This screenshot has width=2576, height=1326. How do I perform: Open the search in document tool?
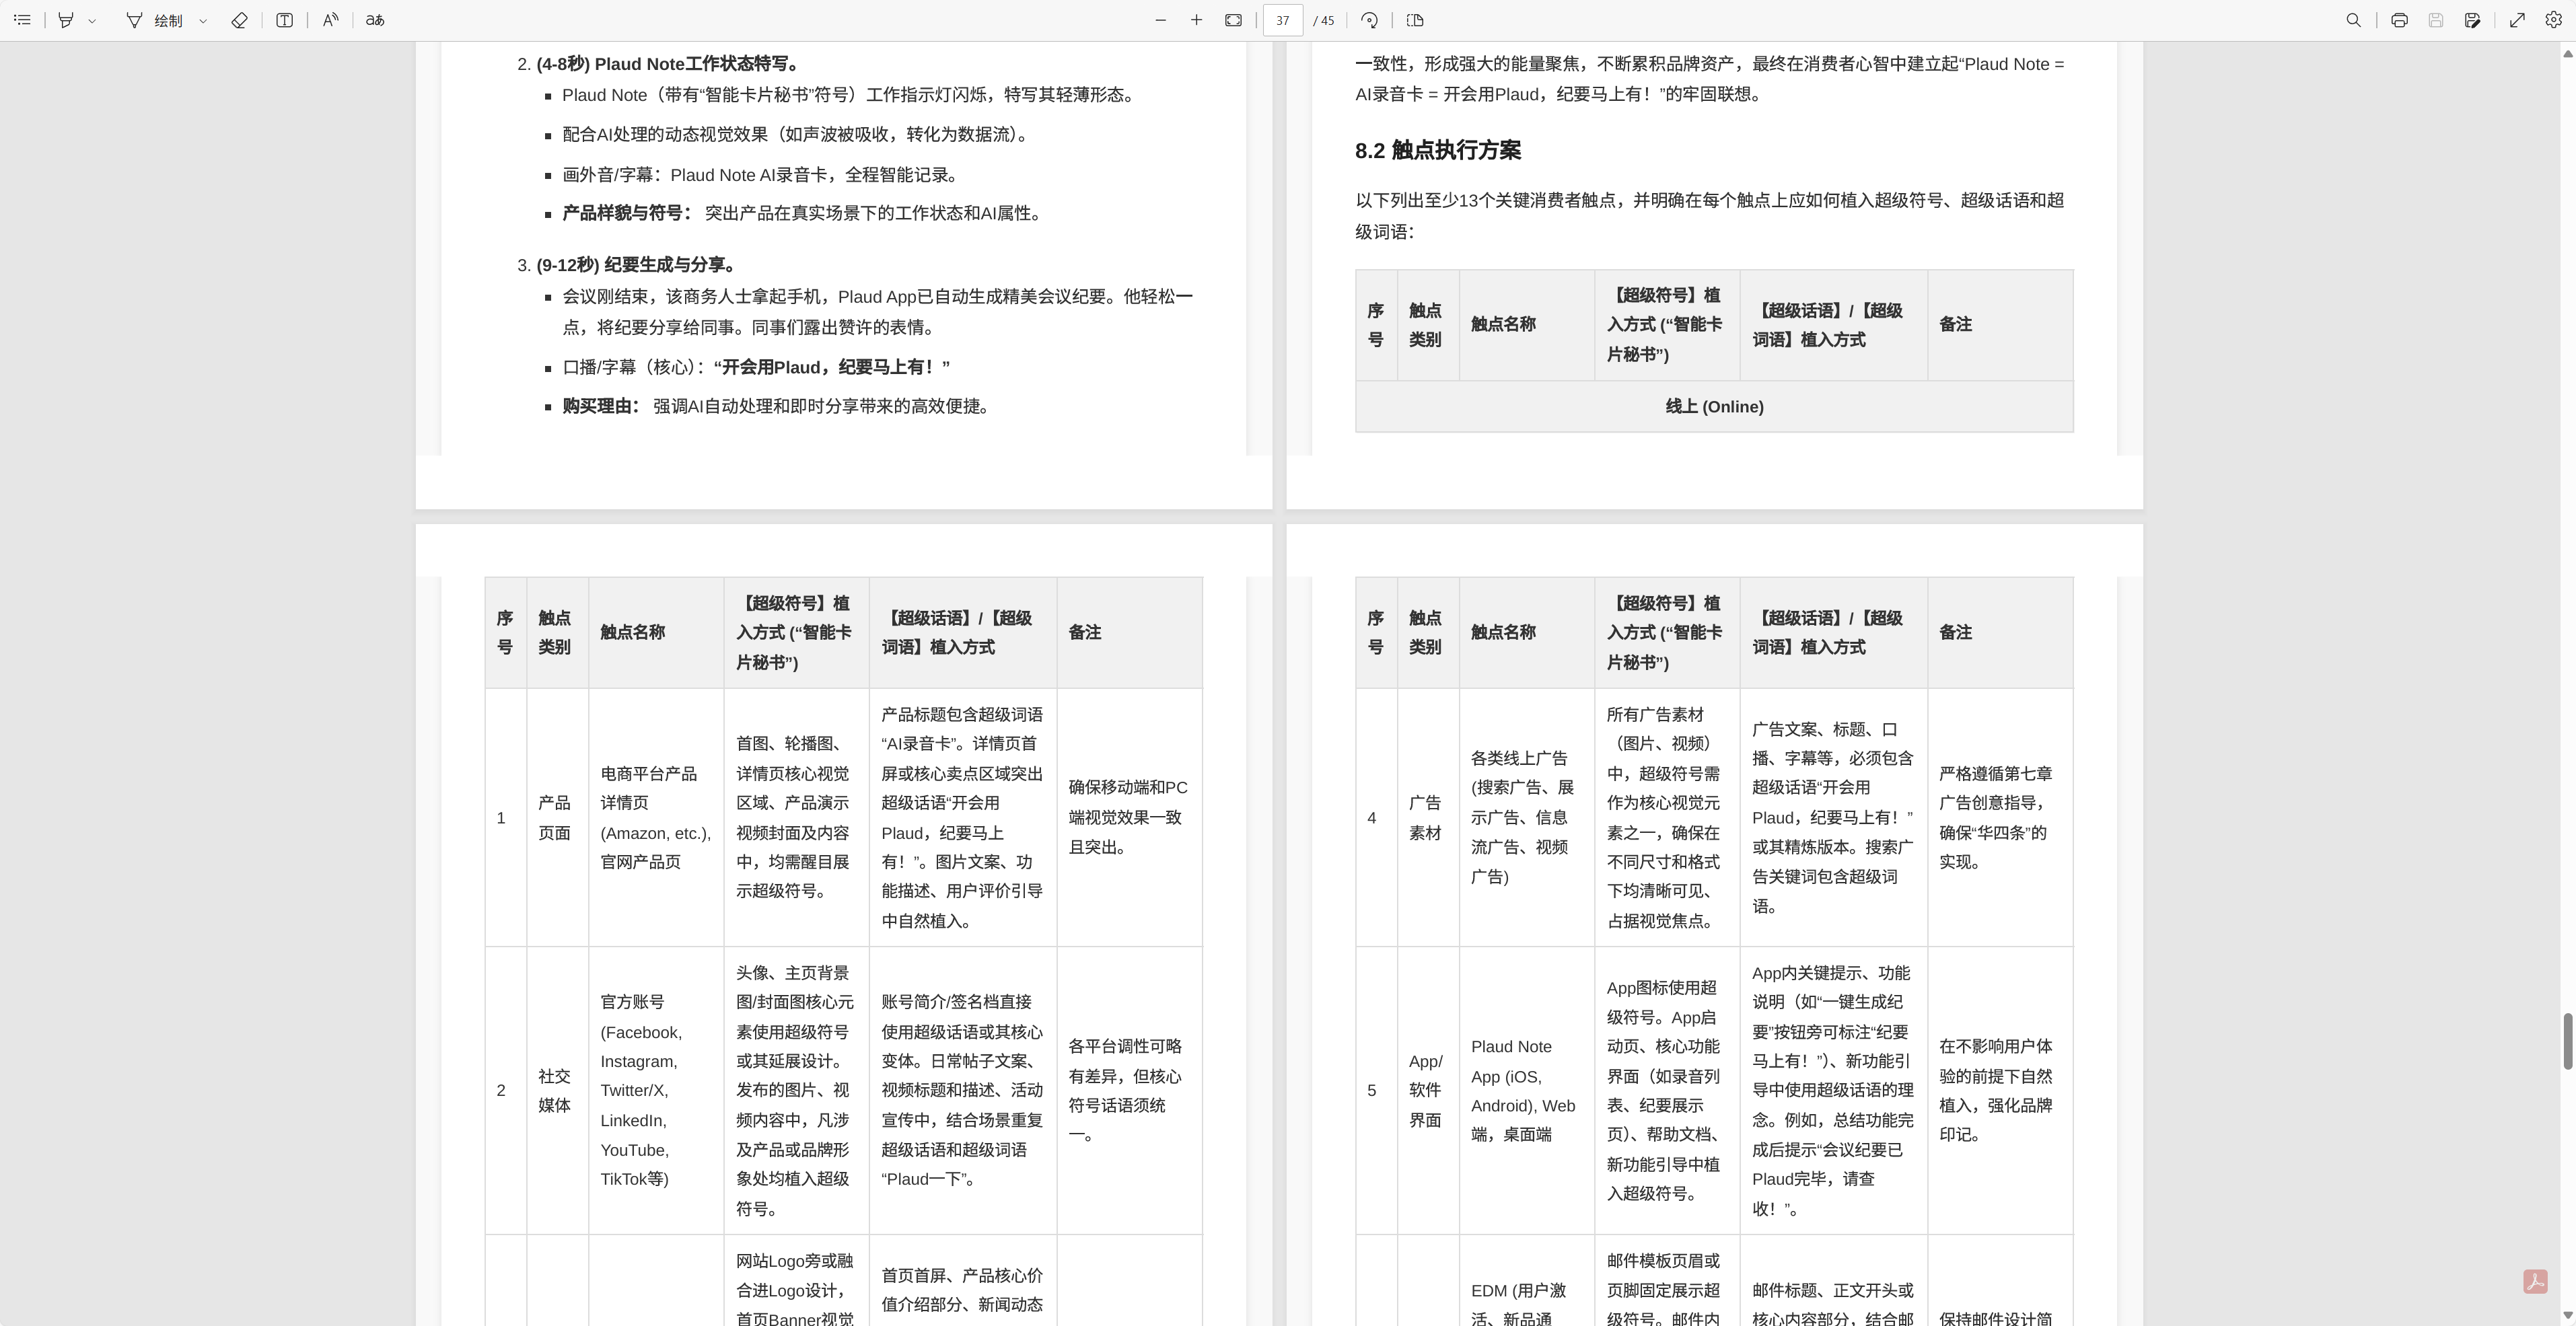click(x=2353, y=20)
